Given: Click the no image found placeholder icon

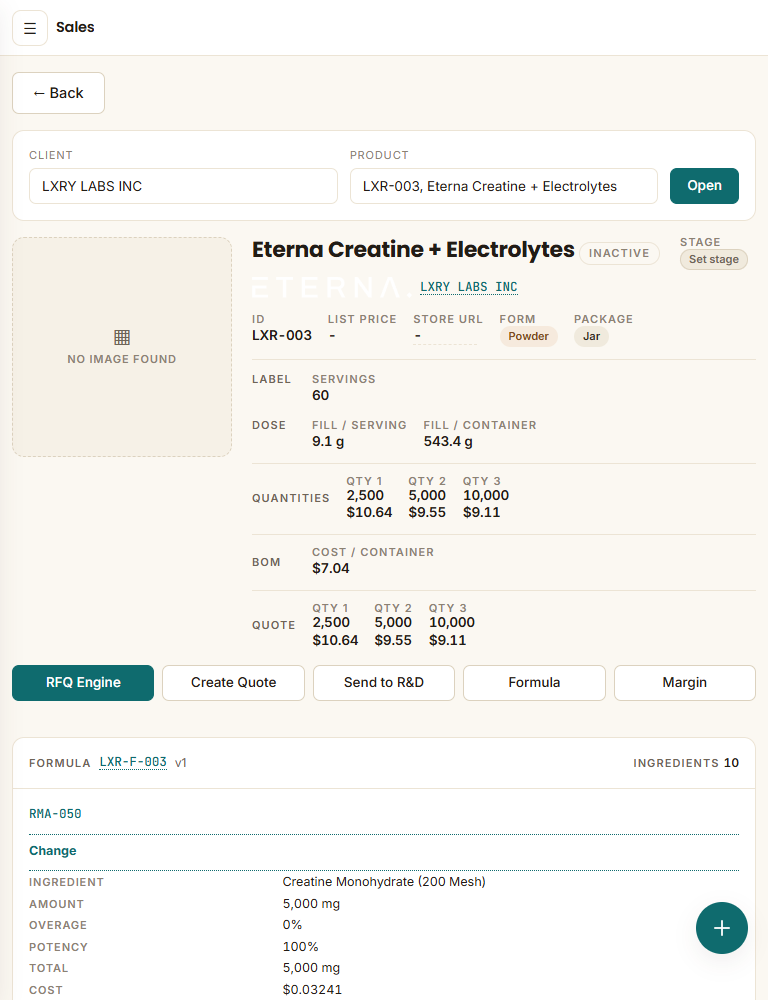Looking at the screenshot, I should coord(122,337).
